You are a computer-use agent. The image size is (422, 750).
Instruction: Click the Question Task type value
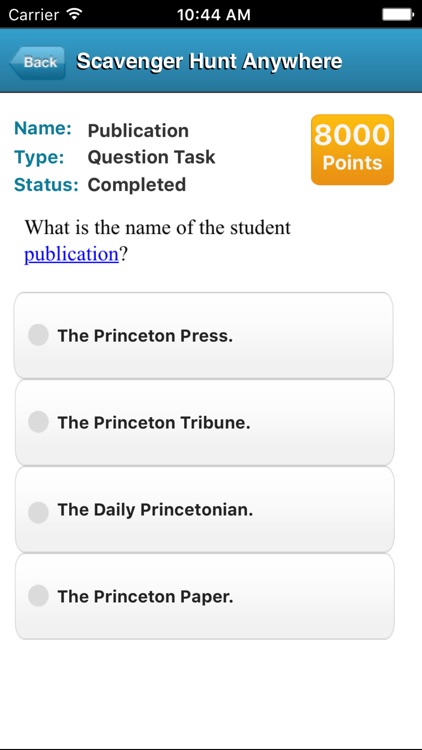pos(151,157)
